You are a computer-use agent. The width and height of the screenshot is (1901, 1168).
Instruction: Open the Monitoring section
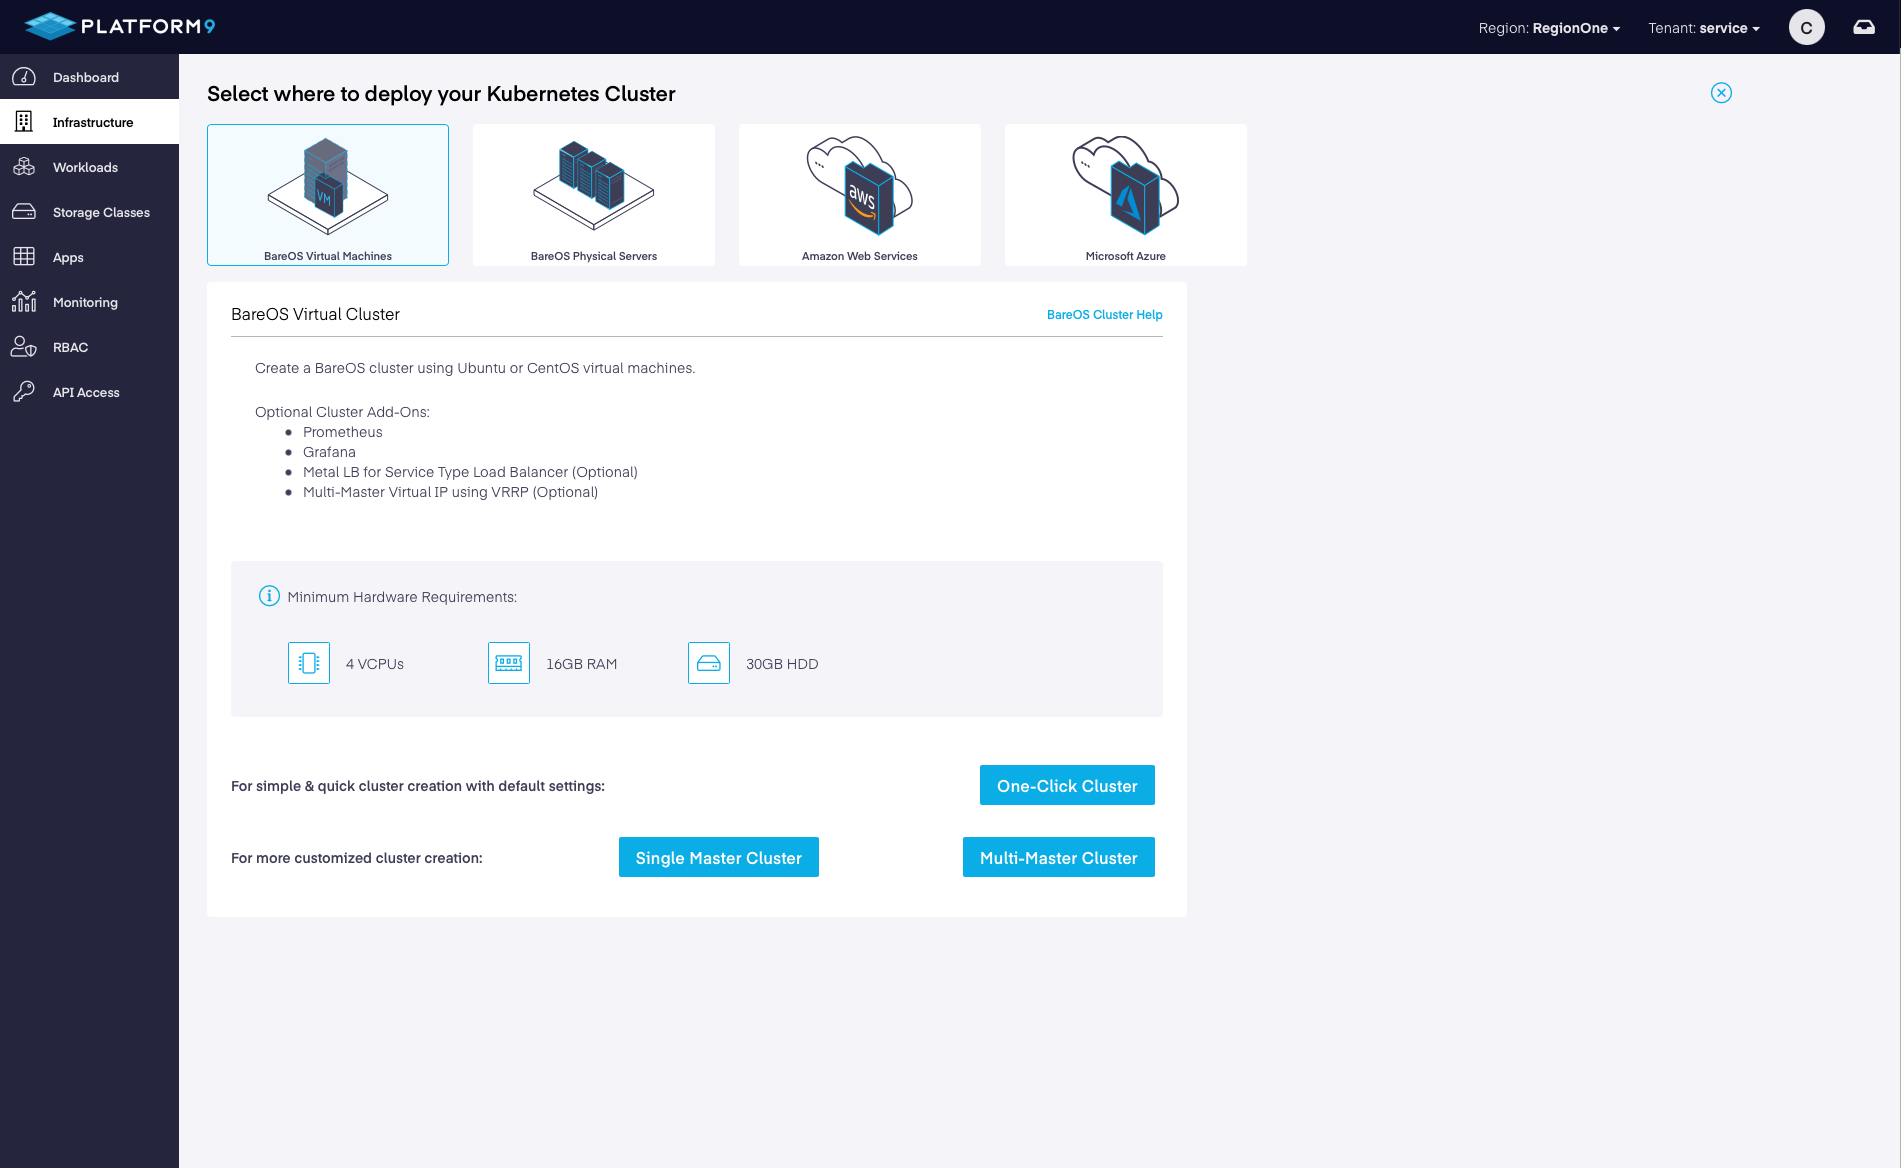click(85, 302)
